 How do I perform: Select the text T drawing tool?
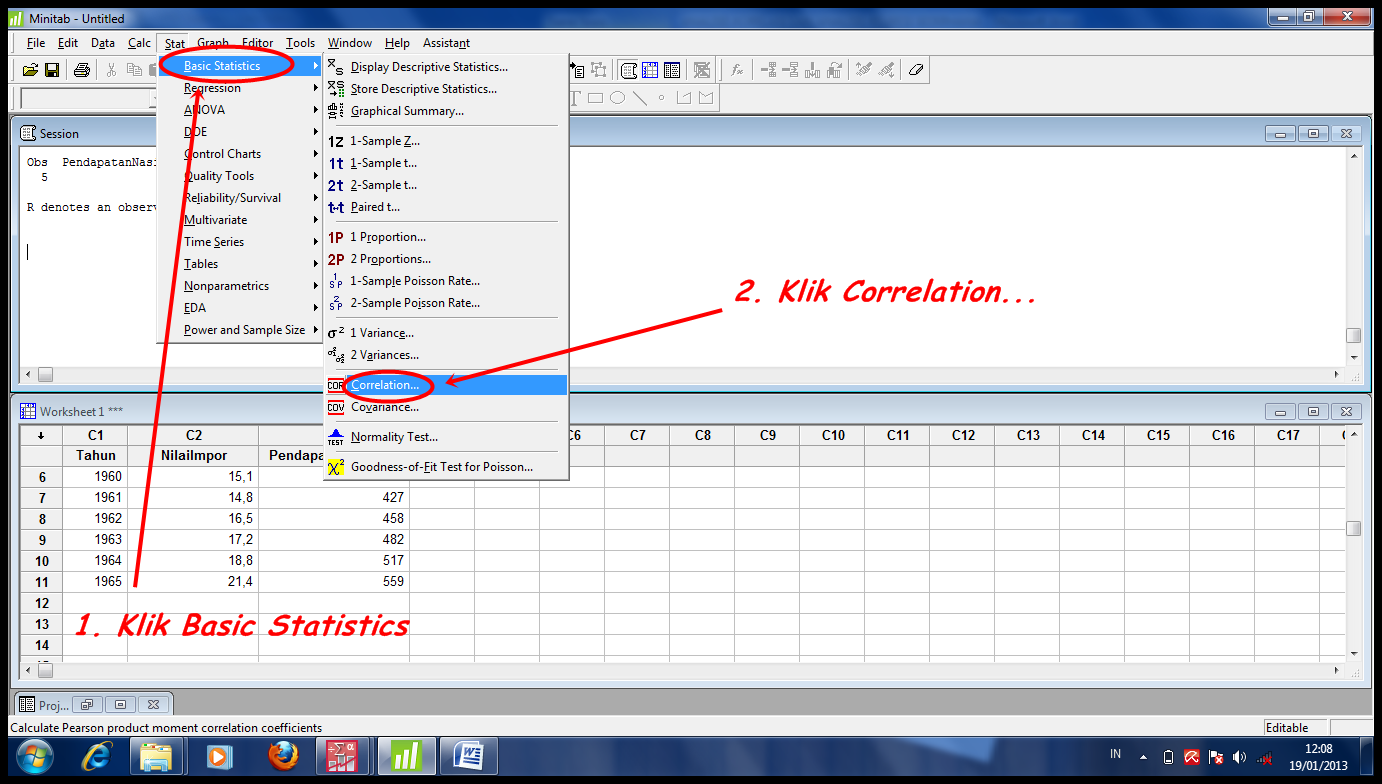pyautogui.click(x=575, y=98)
